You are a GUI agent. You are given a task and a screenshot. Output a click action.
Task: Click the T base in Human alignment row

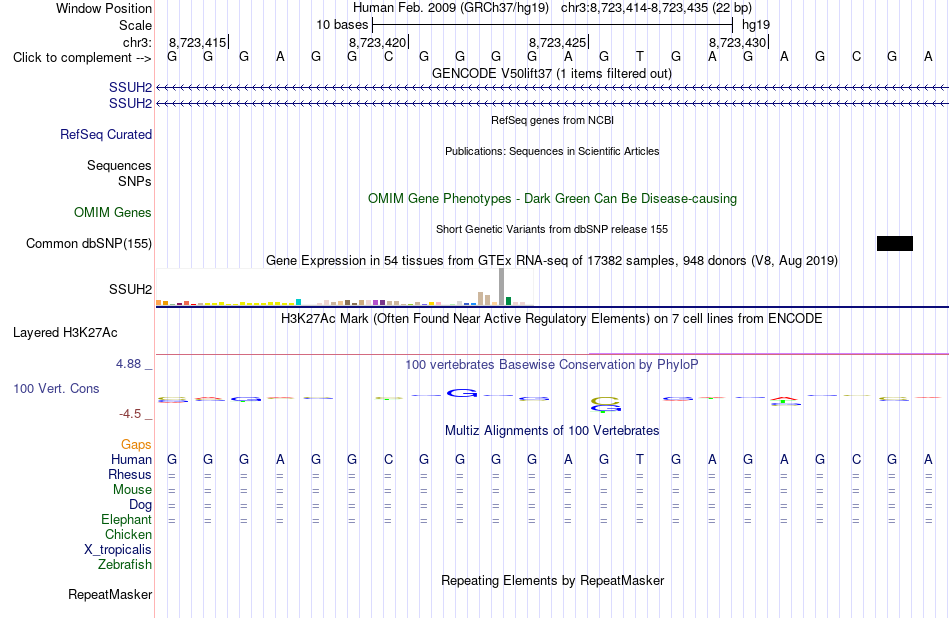(x=640, y=459)
